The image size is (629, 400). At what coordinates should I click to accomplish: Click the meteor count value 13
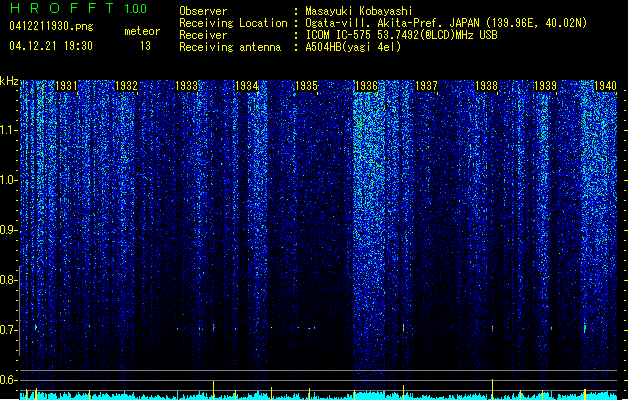[145, 46]
